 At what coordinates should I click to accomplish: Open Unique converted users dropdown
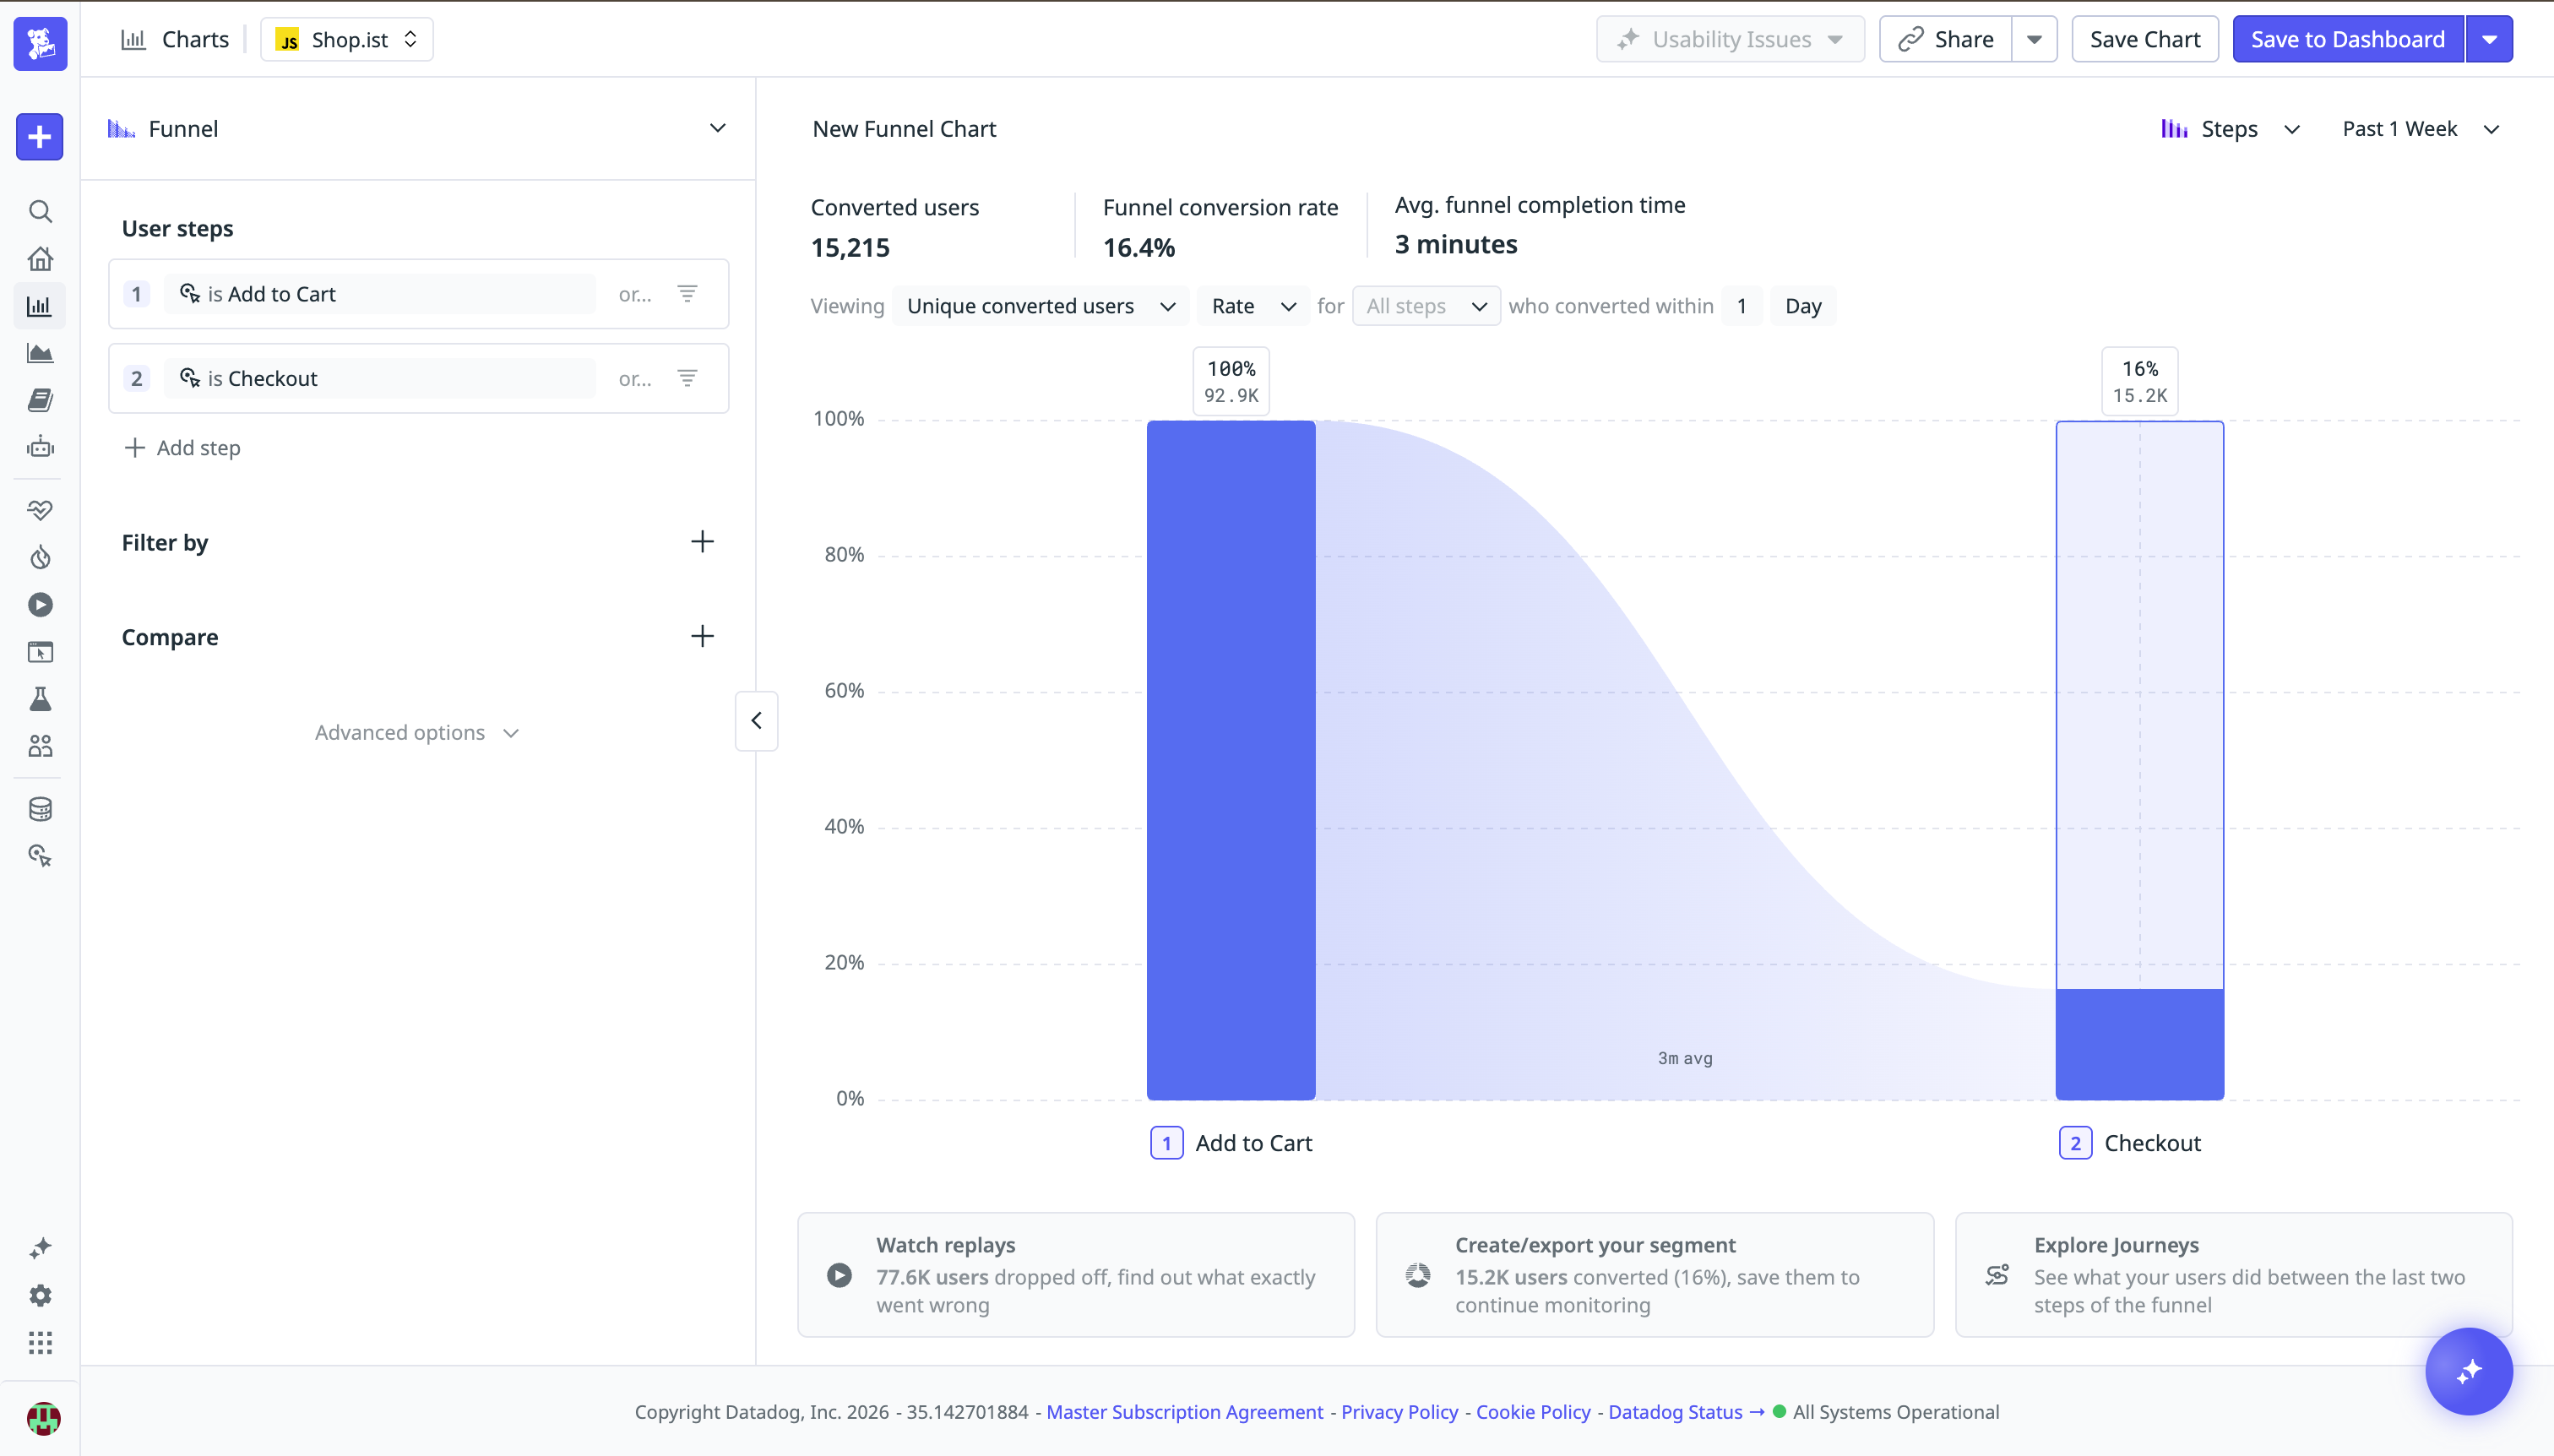pos(1041,306)
